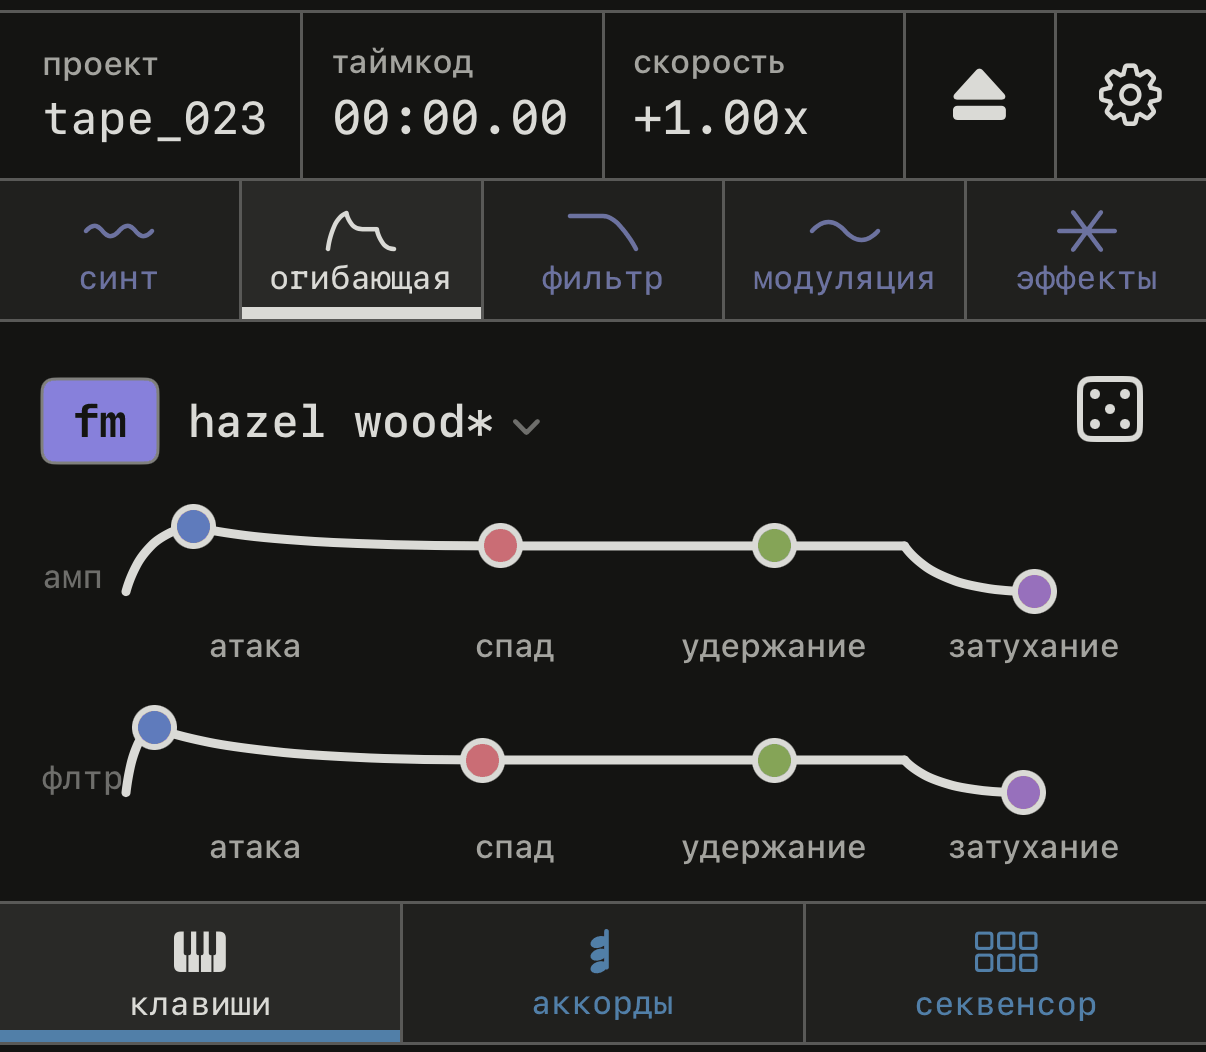Click the filter атака blue handle
Screen dimensions: 1206x1052
(154, 728)
